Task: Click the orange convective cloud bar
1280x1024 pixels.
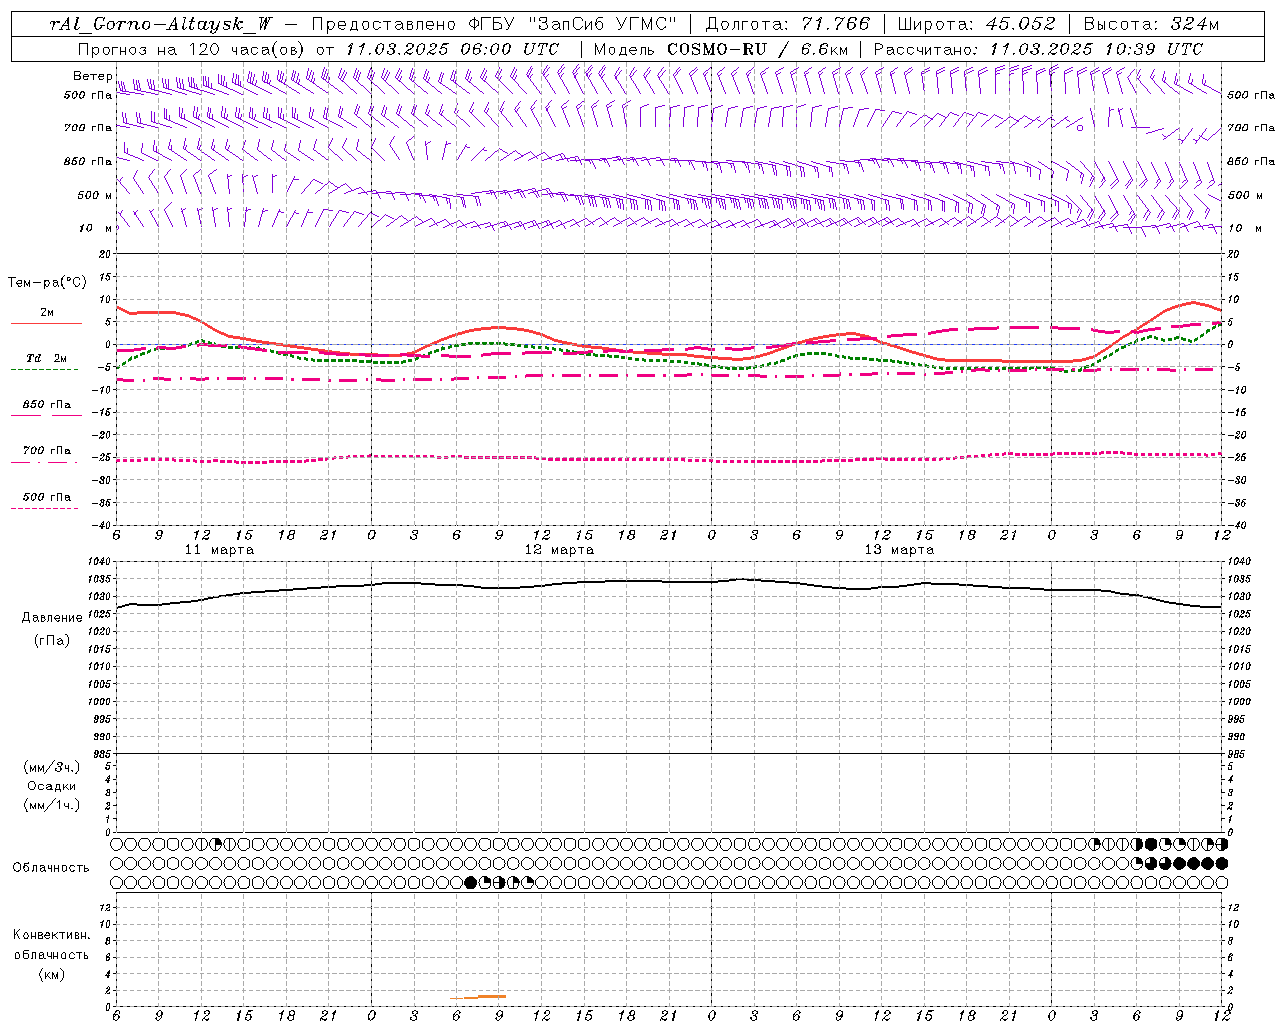Action: (478, 996)
